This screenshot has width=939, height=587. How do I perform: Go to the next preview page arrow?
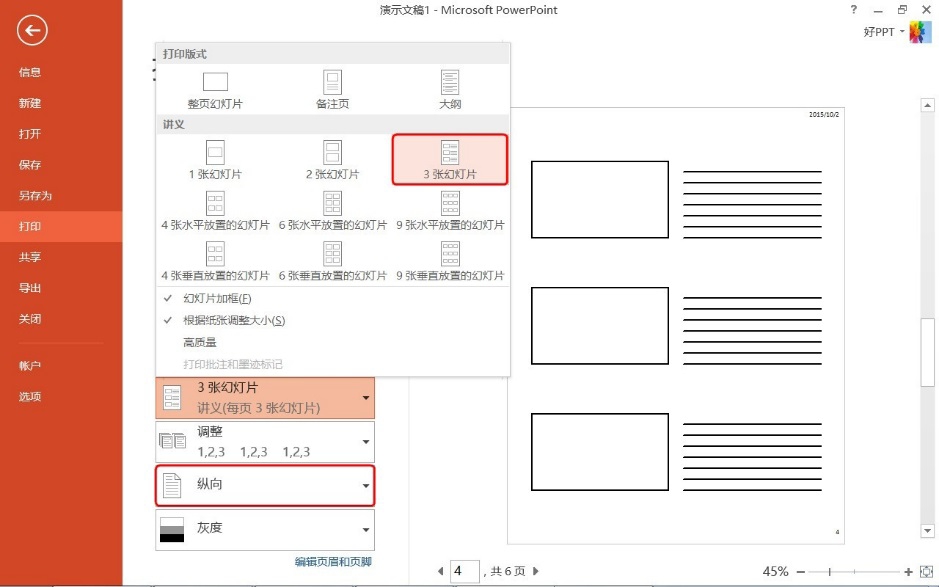pyautogui.click(x=536, y=571)
